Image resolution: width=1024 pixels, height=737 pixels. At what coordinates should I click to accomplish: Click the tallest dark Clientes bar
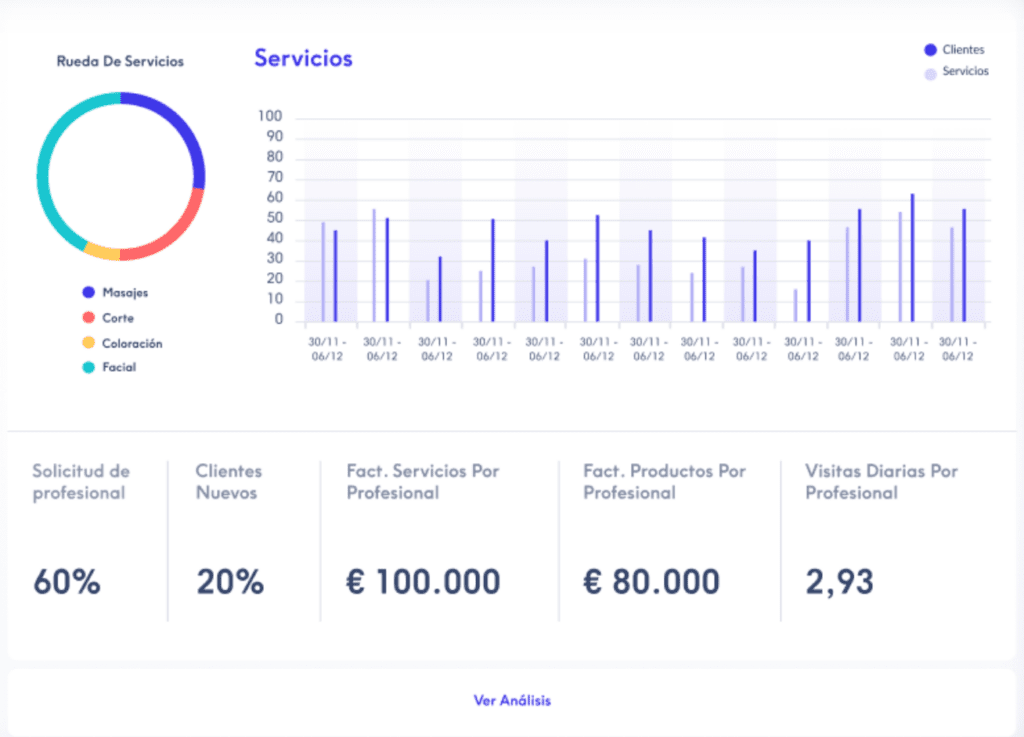pyautogui.click(x=912, y=258)
